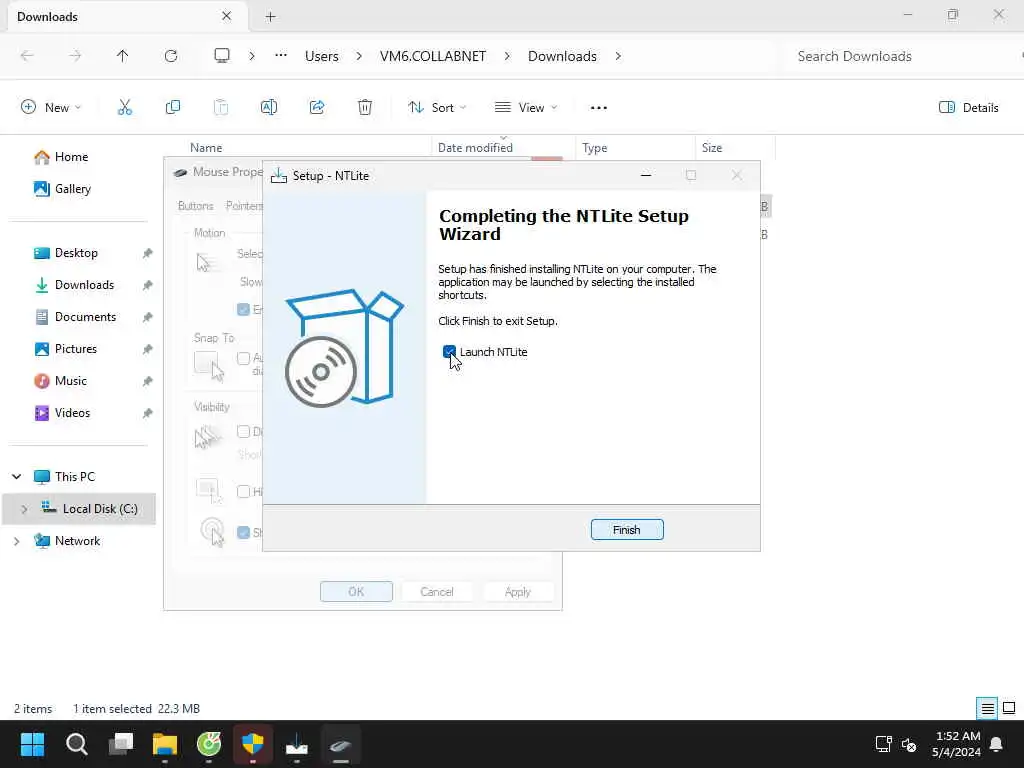This screenshot has height=768, width=1024.
Task: Open the Windows Start menu
Action: (32, 744)
